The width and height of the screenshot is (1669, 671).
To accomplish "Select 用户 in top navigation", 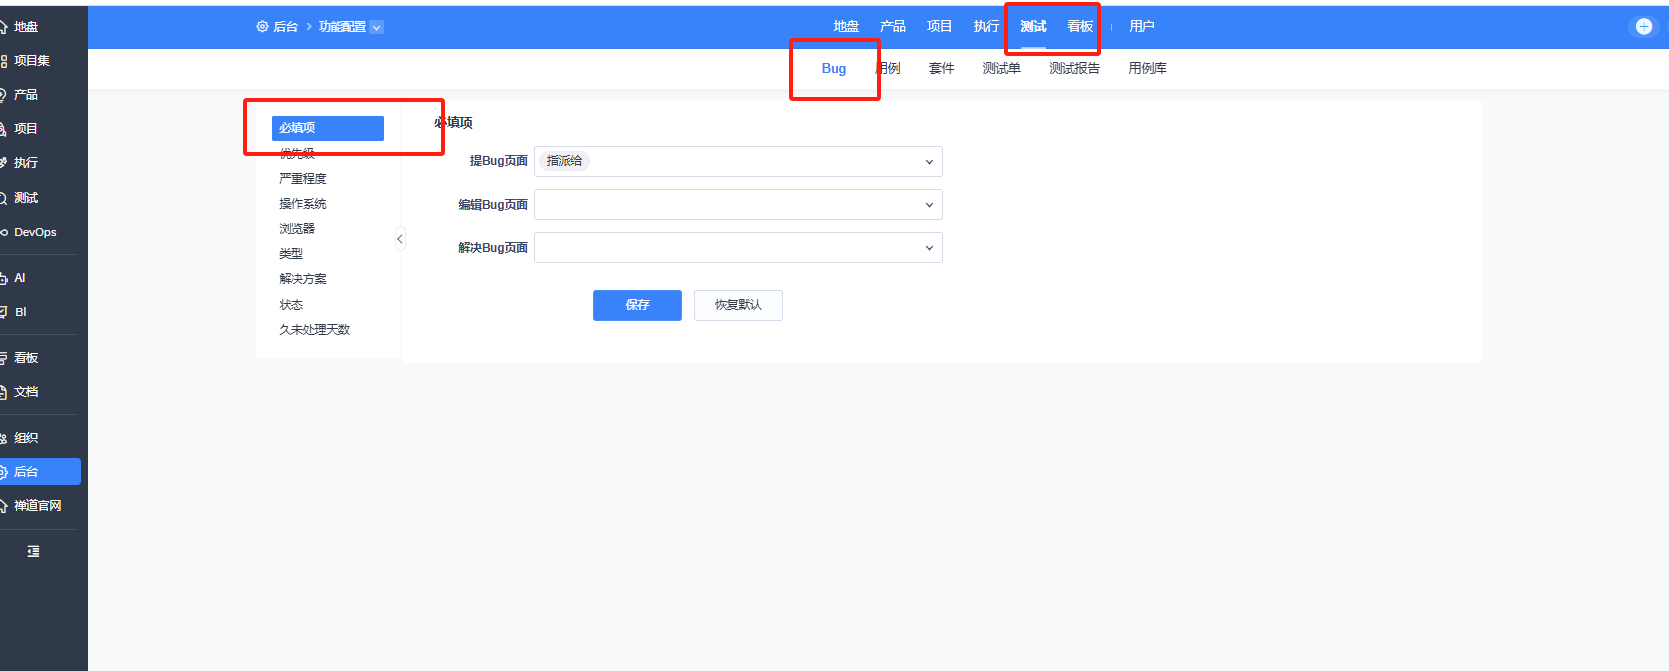I will pyautogui.click(x=1142, y=27).
